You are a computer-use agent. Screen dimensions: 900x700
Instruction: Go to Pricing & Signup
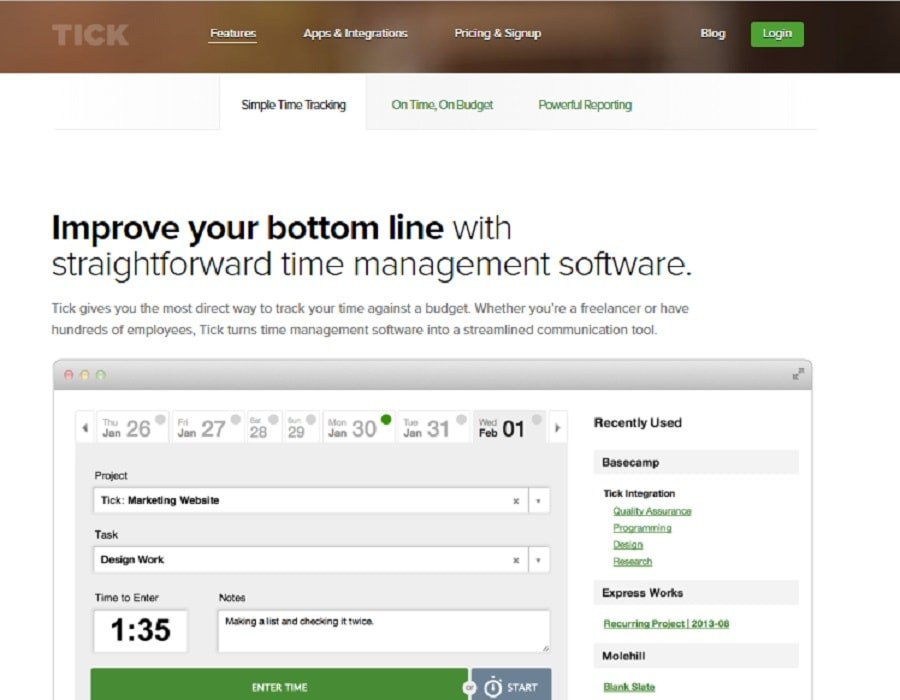498,33
